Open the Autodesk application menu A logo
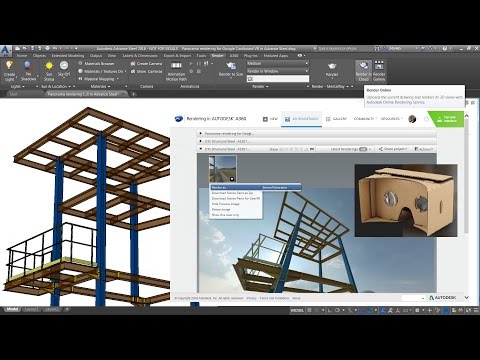The height and width of the screenshot is (360, 480). tap(6, 51)
